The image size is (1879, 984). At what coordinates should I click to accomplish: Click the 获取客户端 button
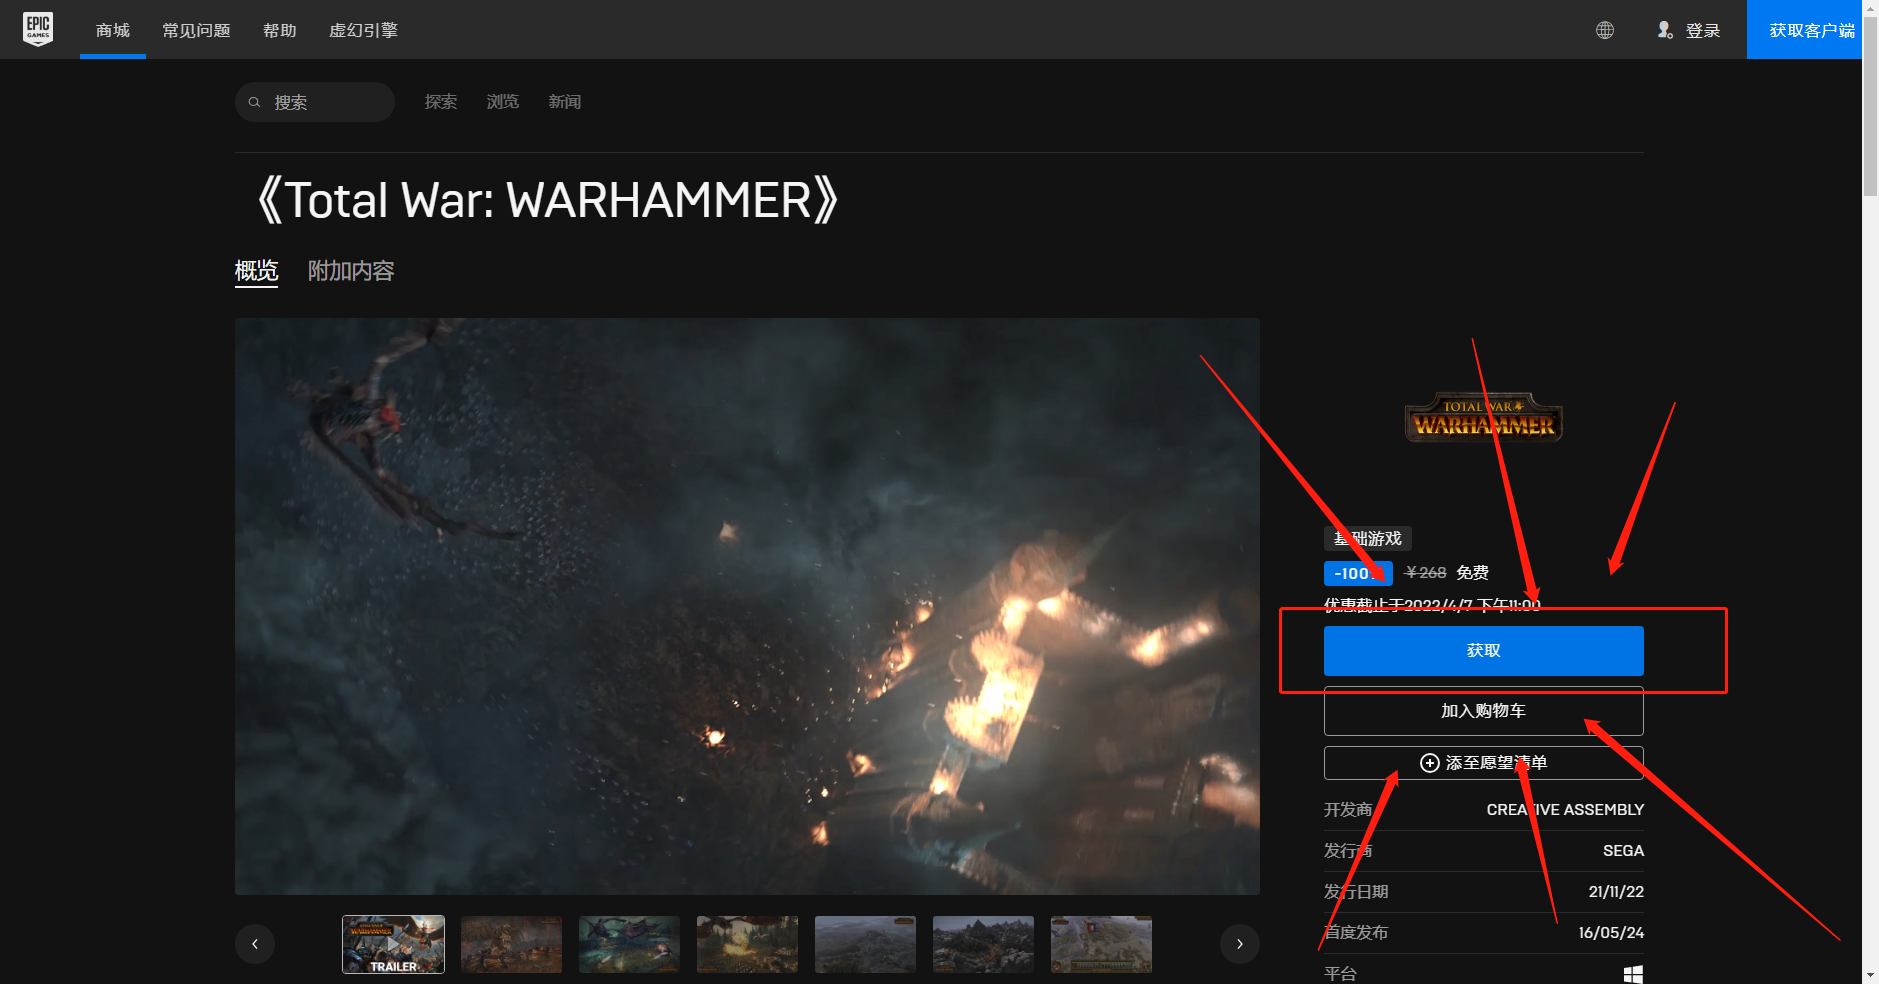[x=1804, y=29]
